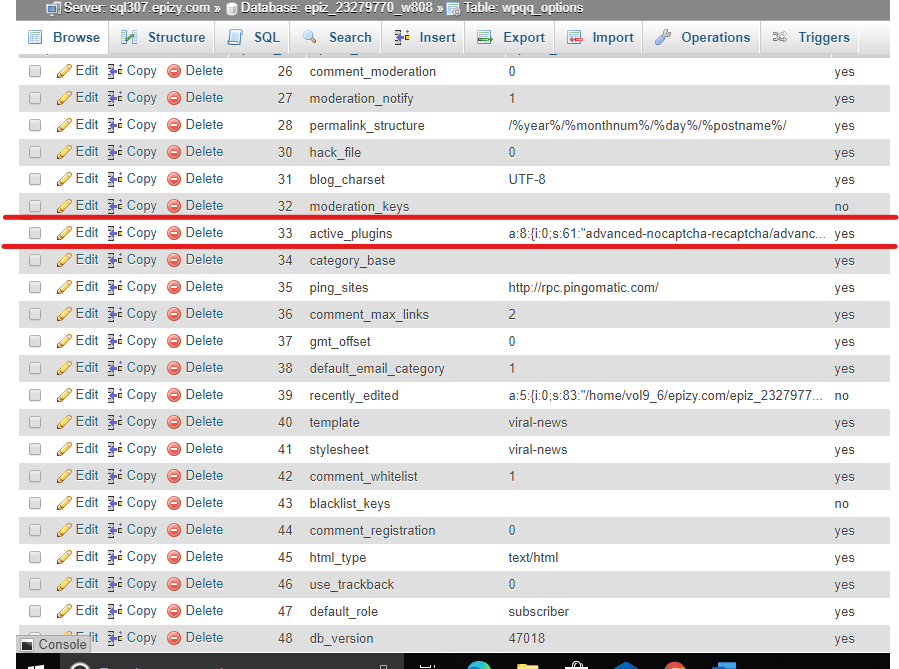Switch to the Search tab
Image resolution: width=899 pixels, height=669 pixels.
[x=337, y=37]
